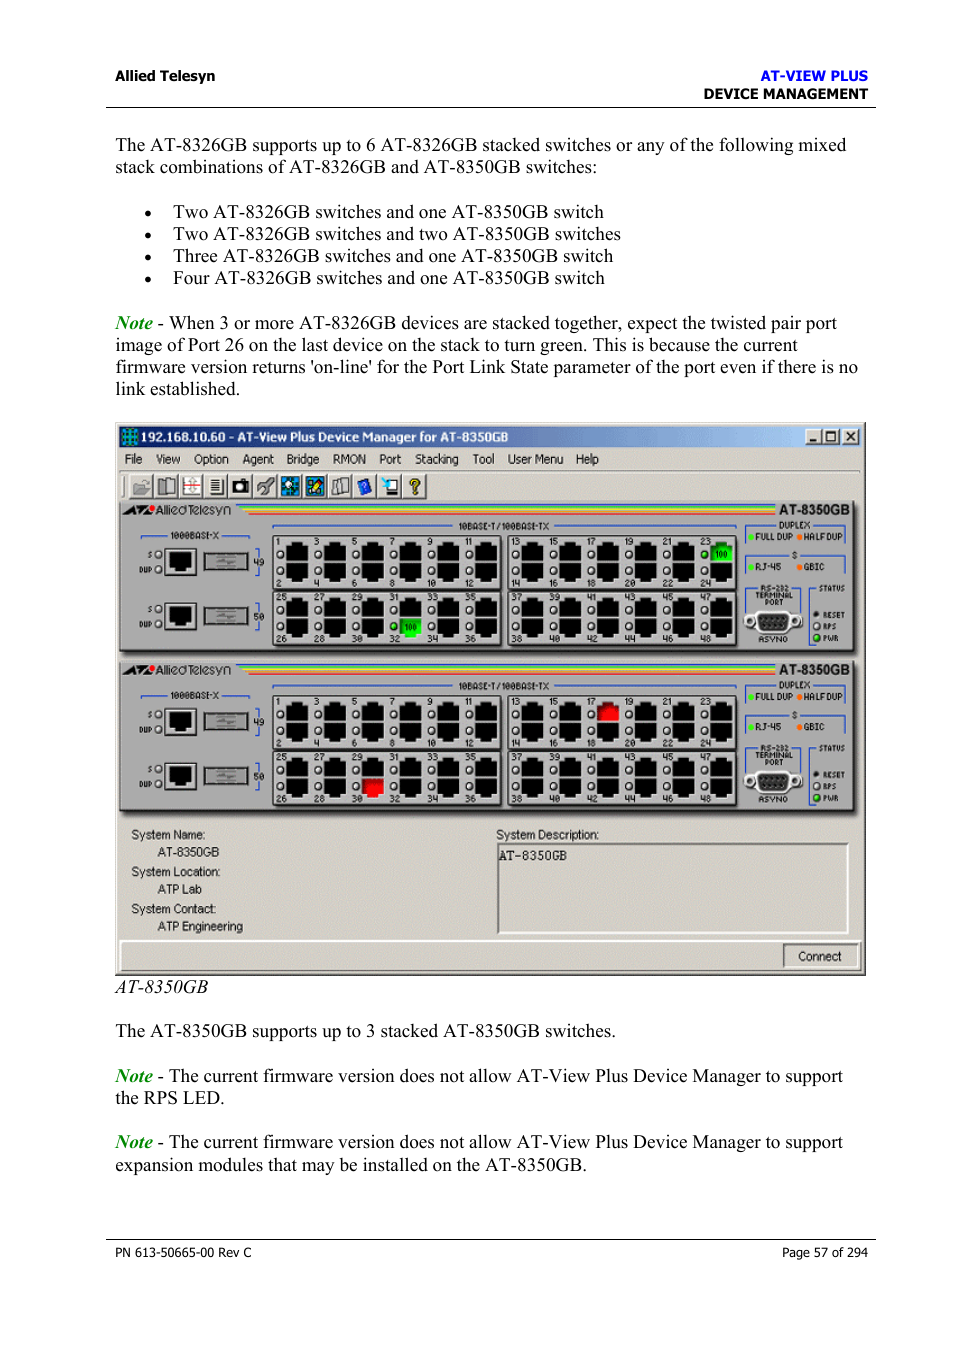Open the Tool menu
This screenshot has height=1351, width=954.
pyautogui.click(x=483, y=460)
